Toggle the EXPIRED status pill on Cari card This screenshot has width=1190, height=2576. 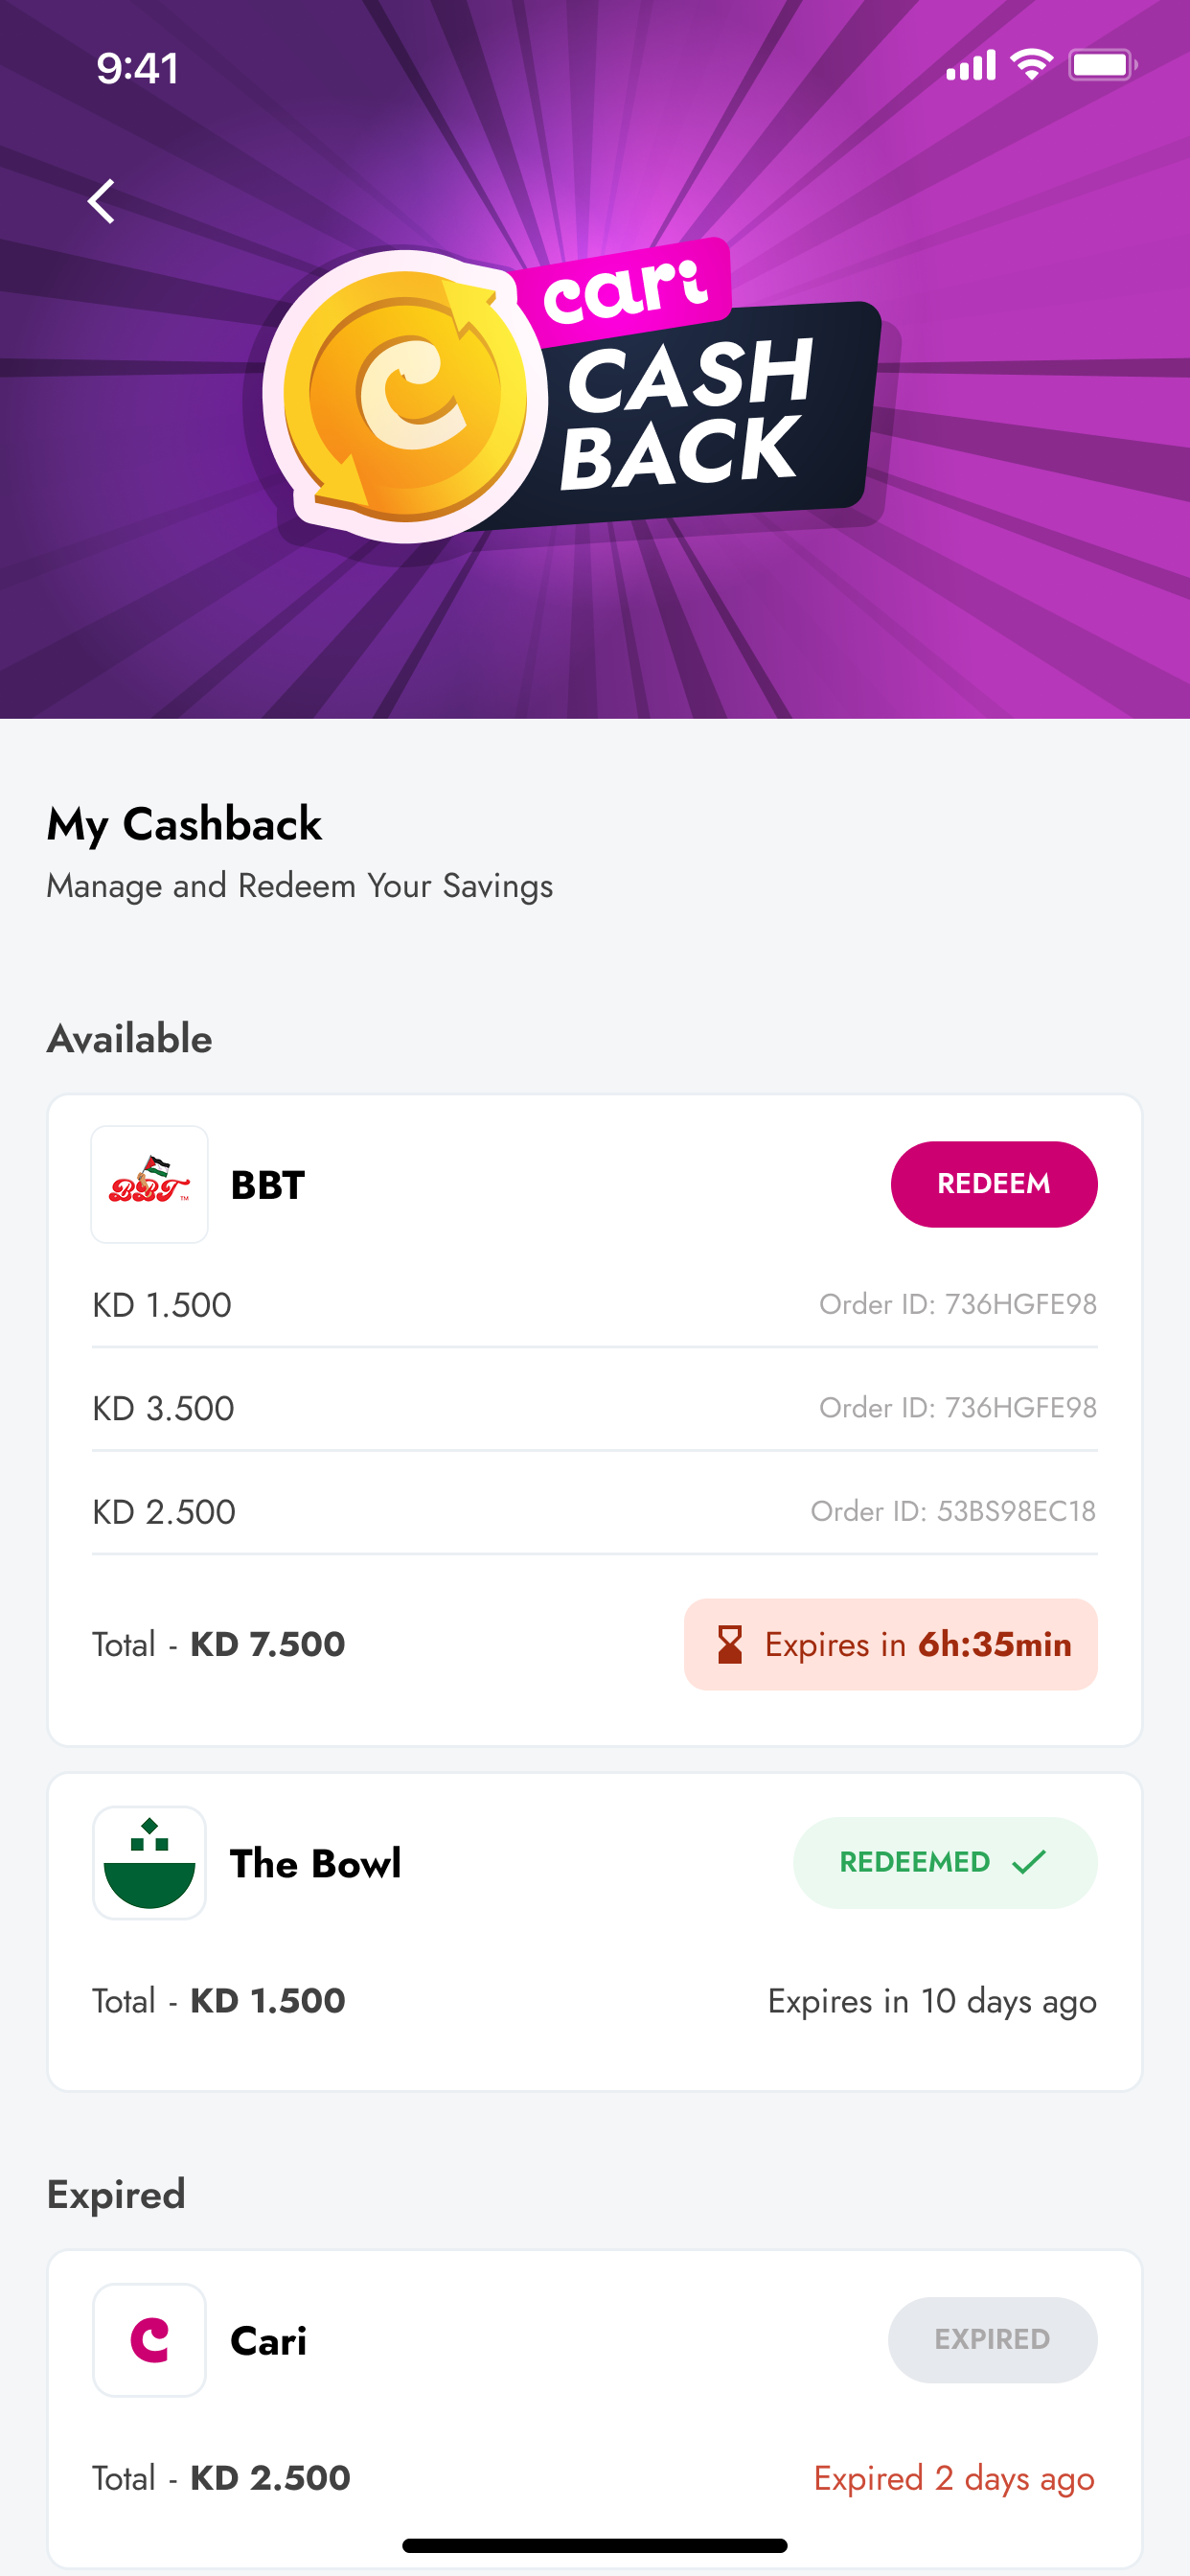click(992, 2340)
